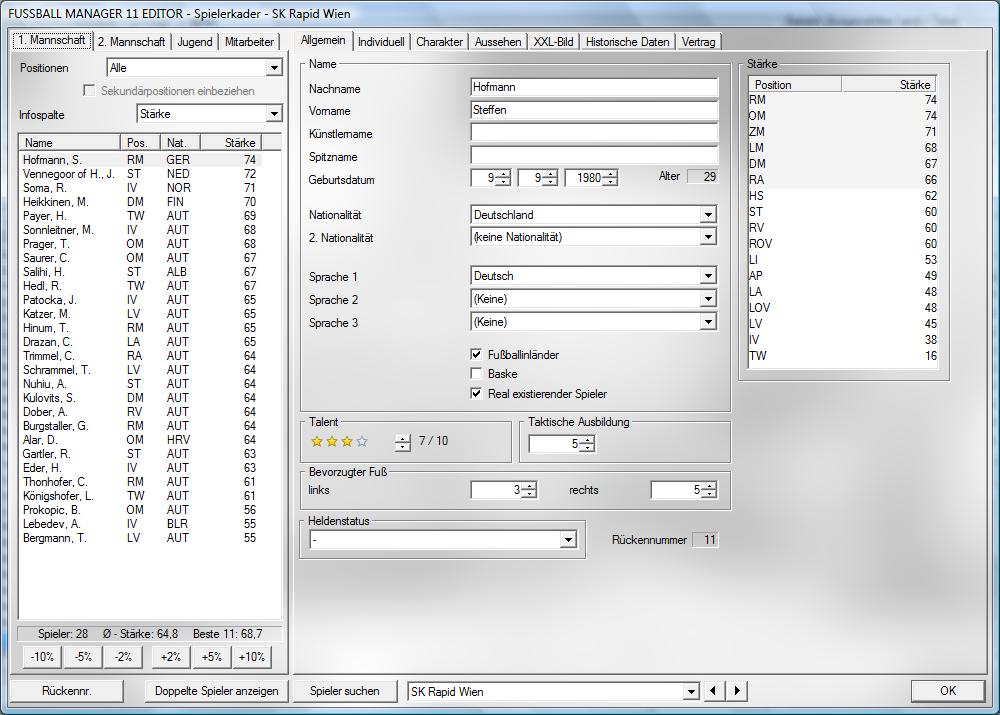Switch to the Charakter tab
1000x715 pixels.
439,42
